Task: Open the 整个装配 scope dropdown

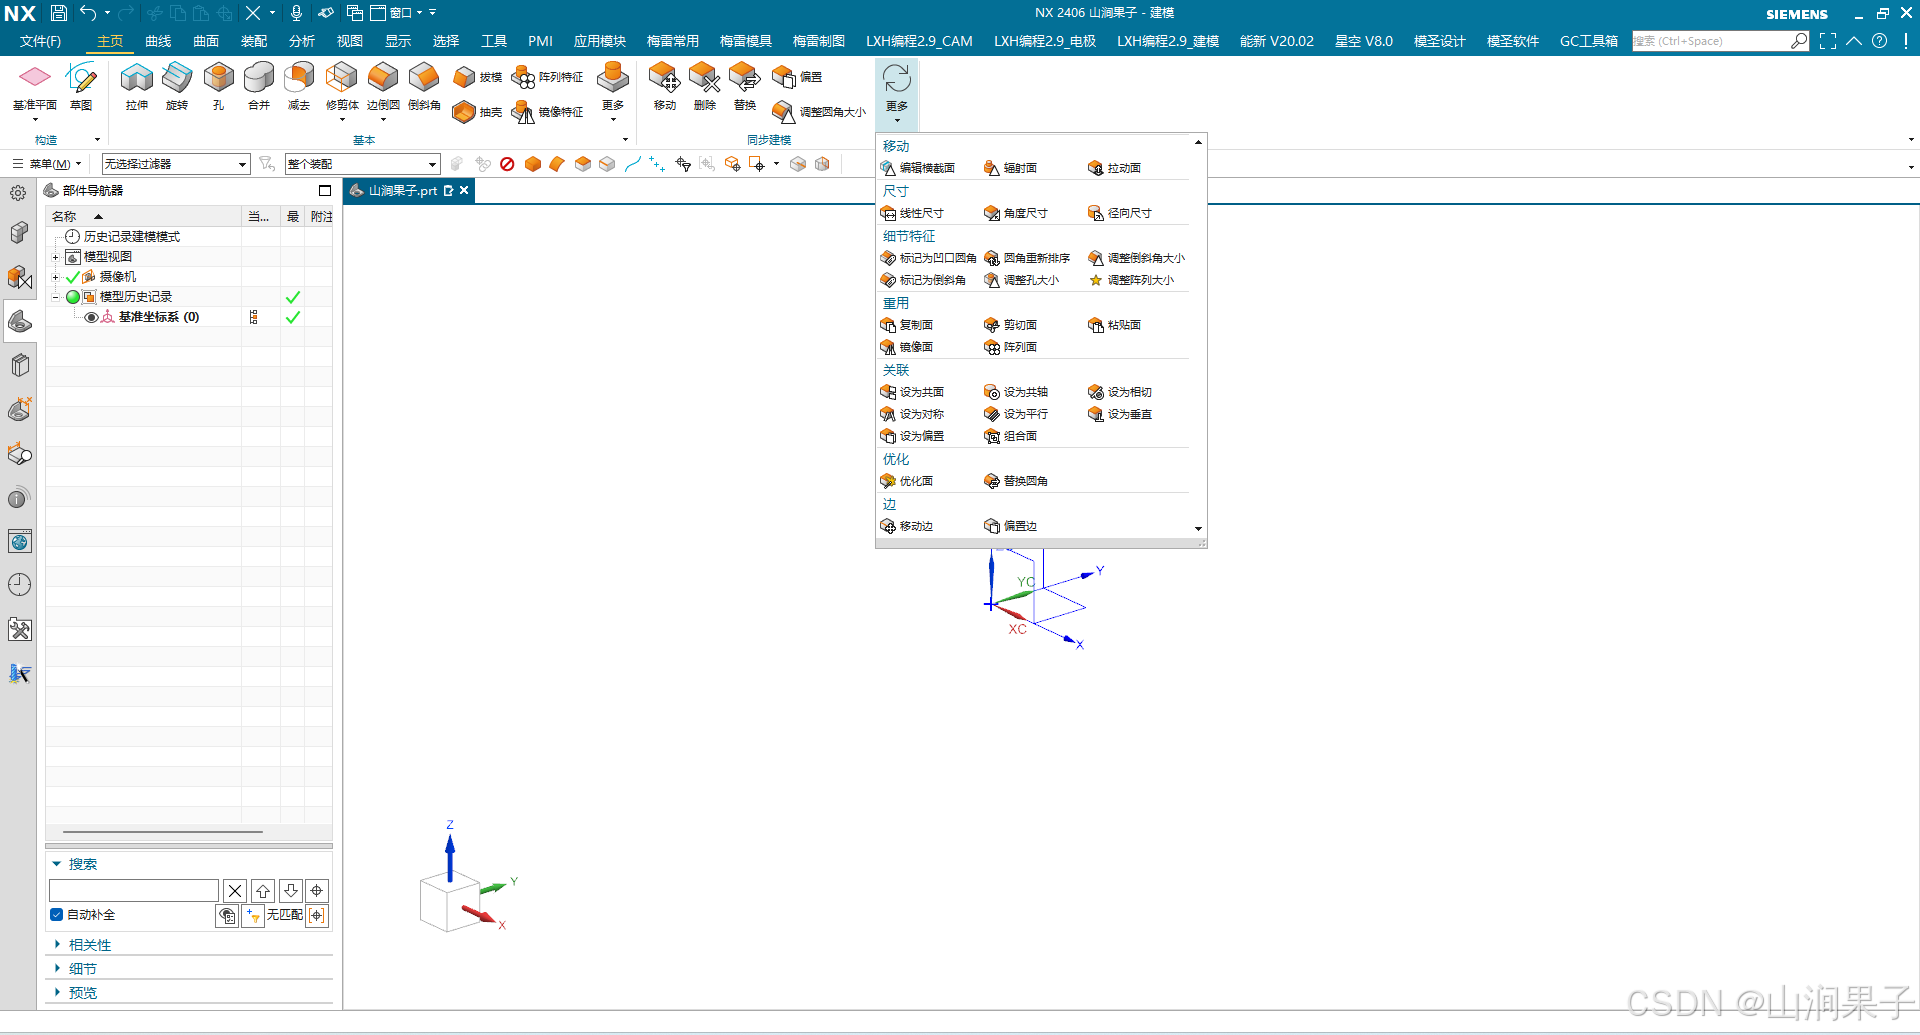Action: (362, 164)
